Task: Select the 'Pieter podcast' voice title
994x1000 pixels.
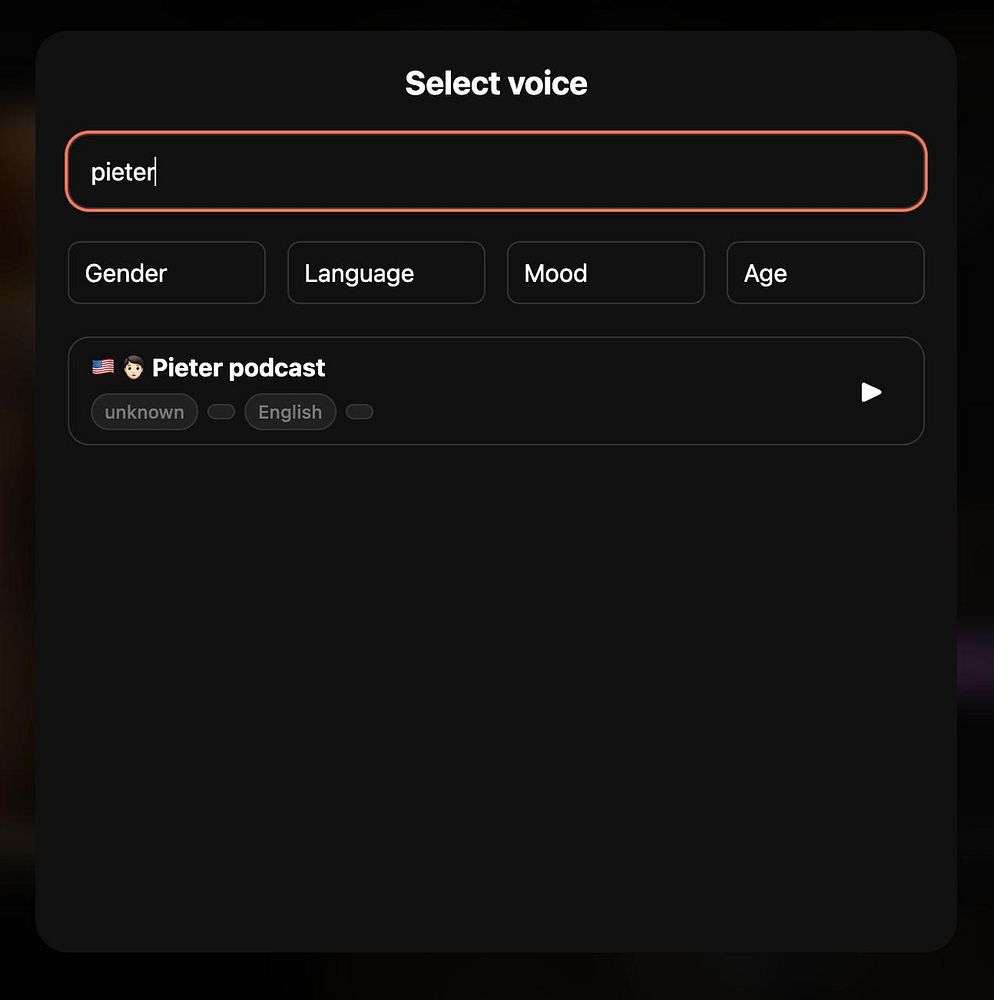Action: point(238,368)
